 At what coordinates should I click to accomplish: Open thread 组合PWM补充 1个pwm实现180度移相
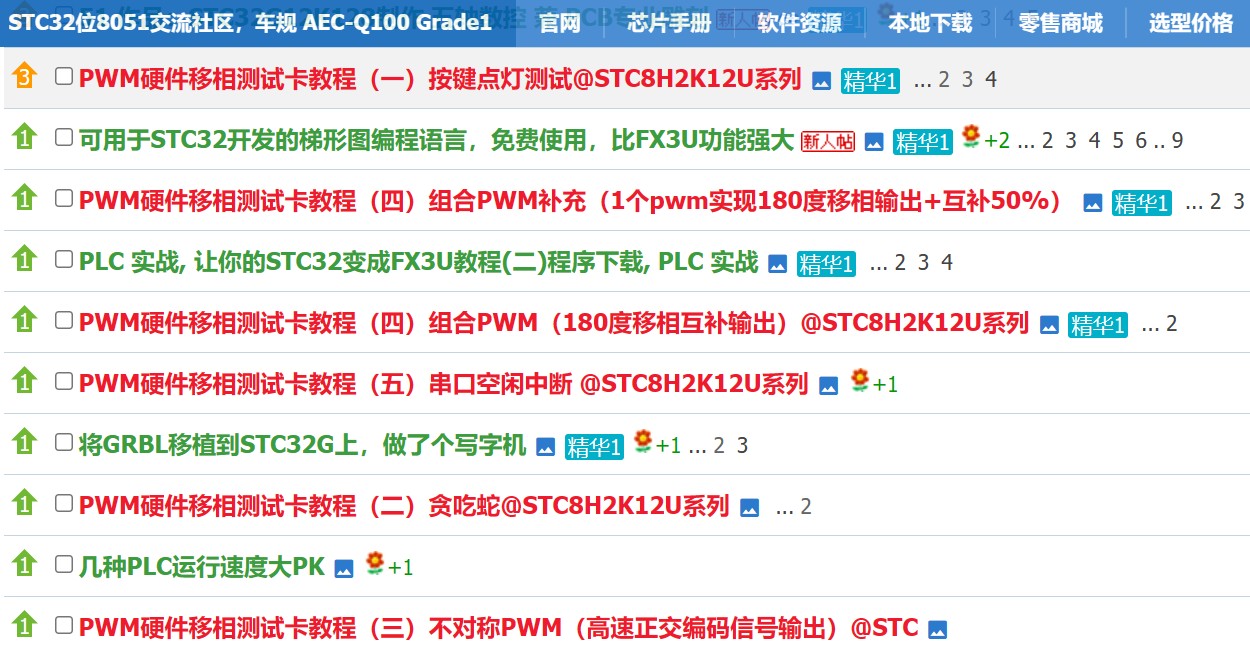572,201
